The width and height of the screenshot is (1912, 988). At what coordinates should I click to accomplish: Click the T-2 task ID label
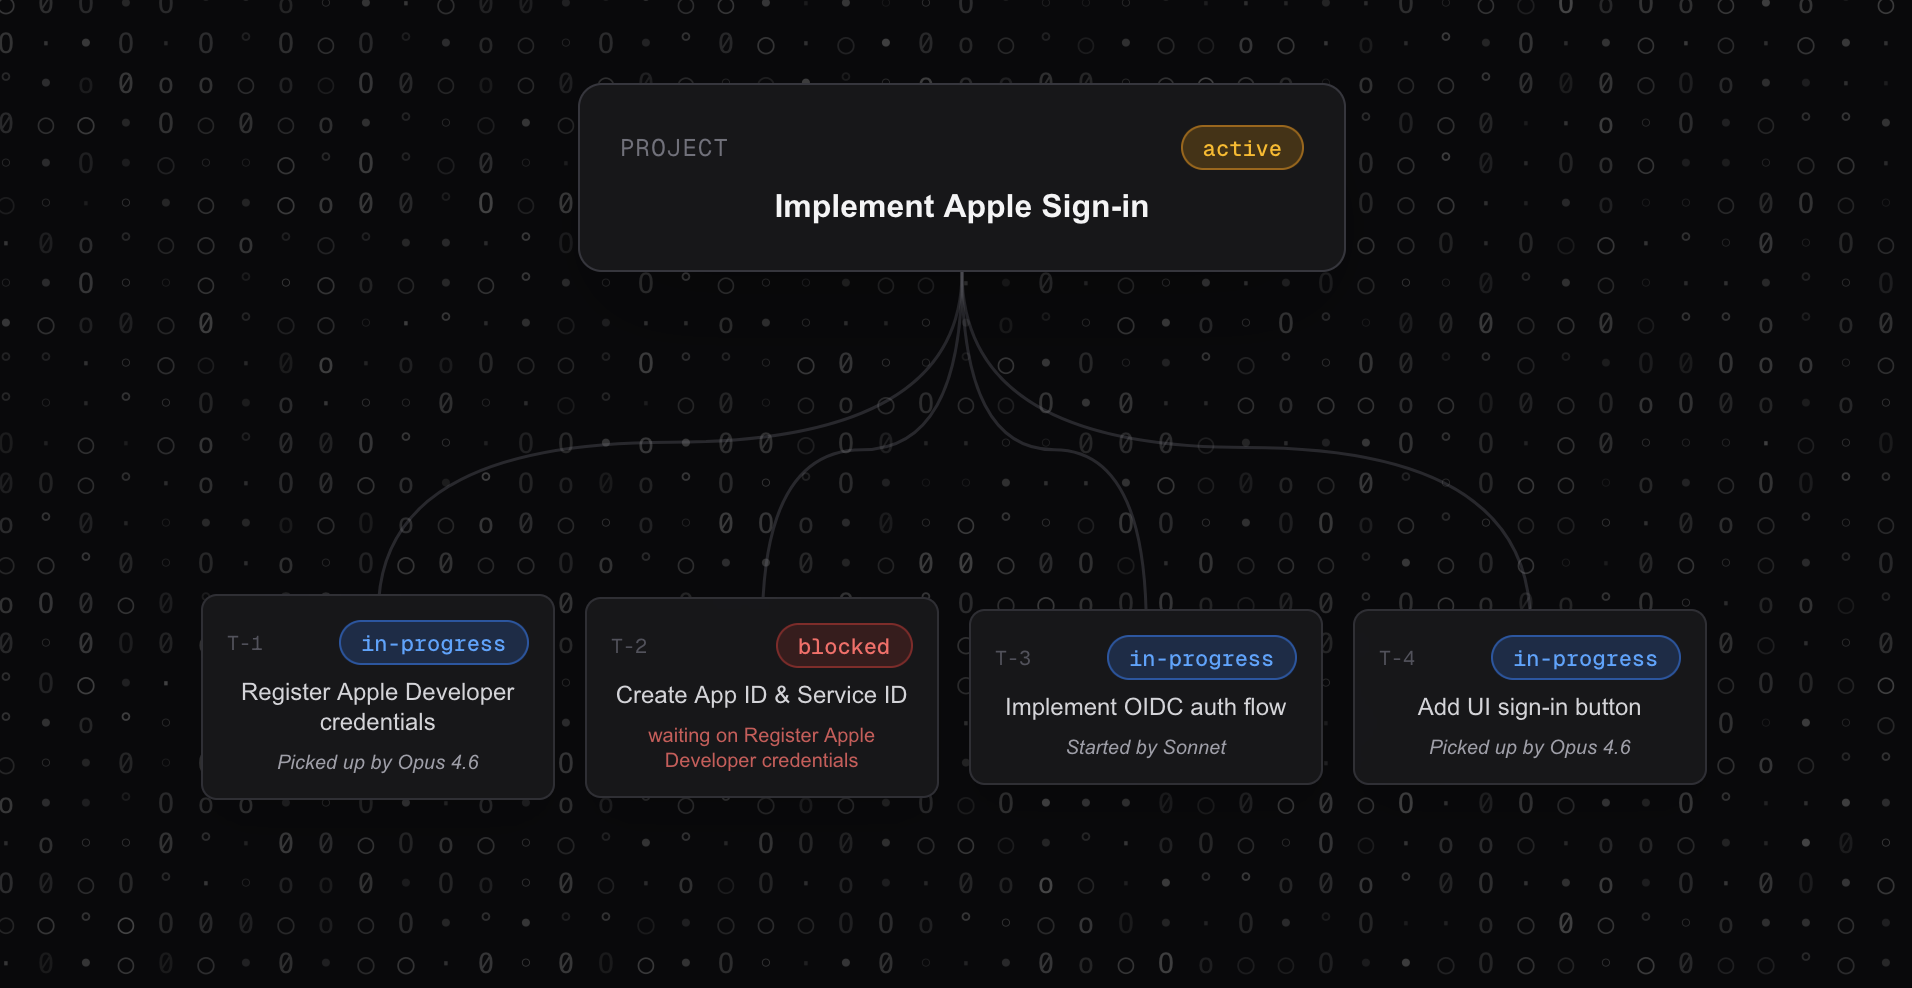(629, 646)
